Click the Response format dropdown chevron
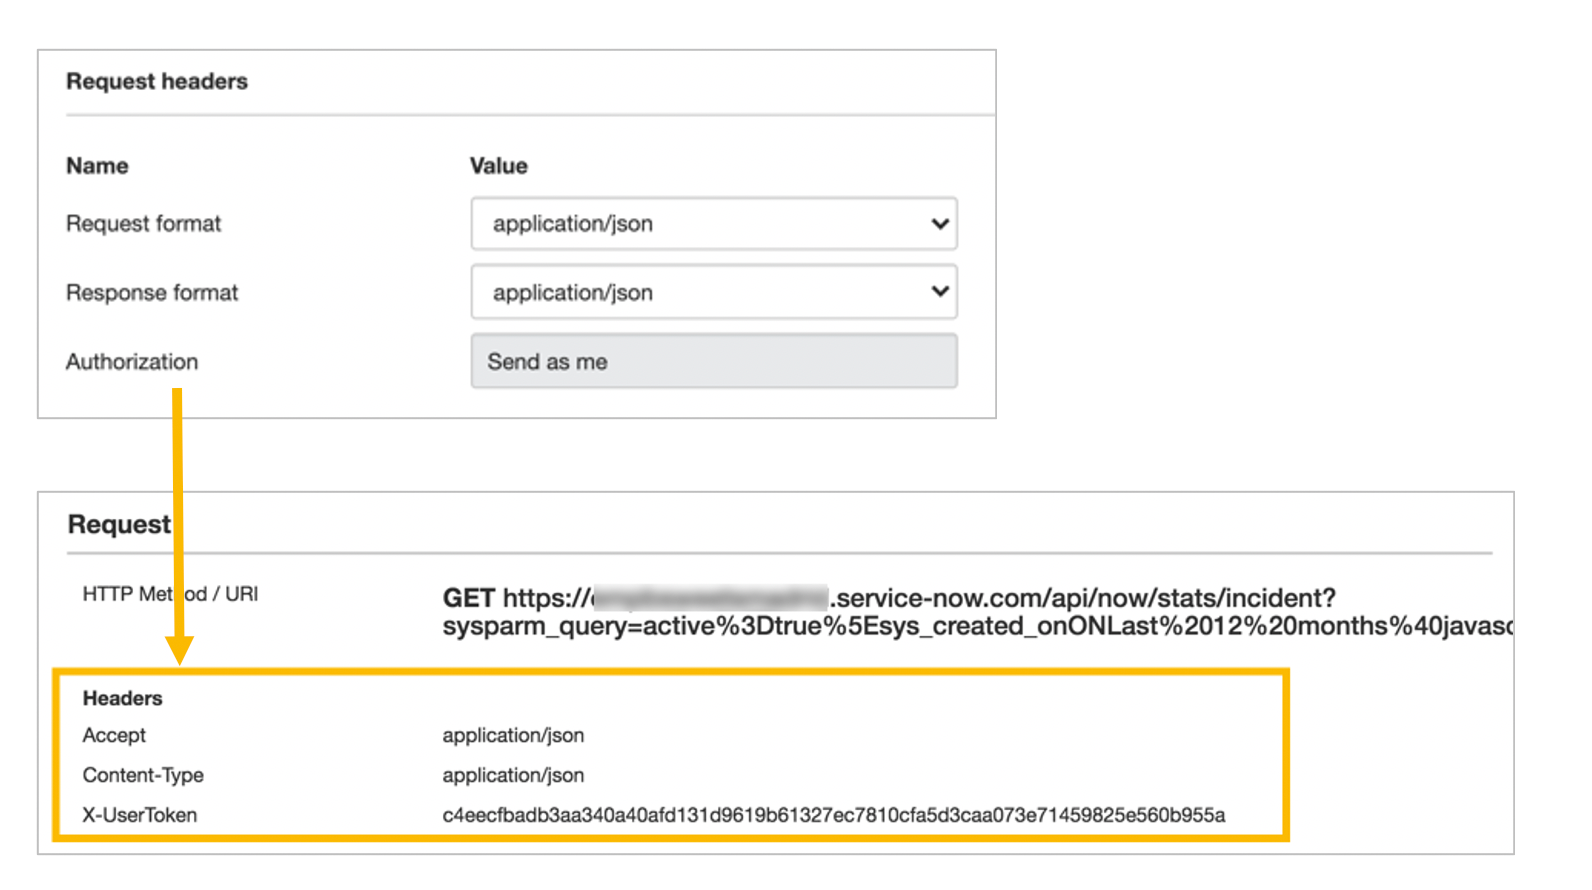 (938, 291)
